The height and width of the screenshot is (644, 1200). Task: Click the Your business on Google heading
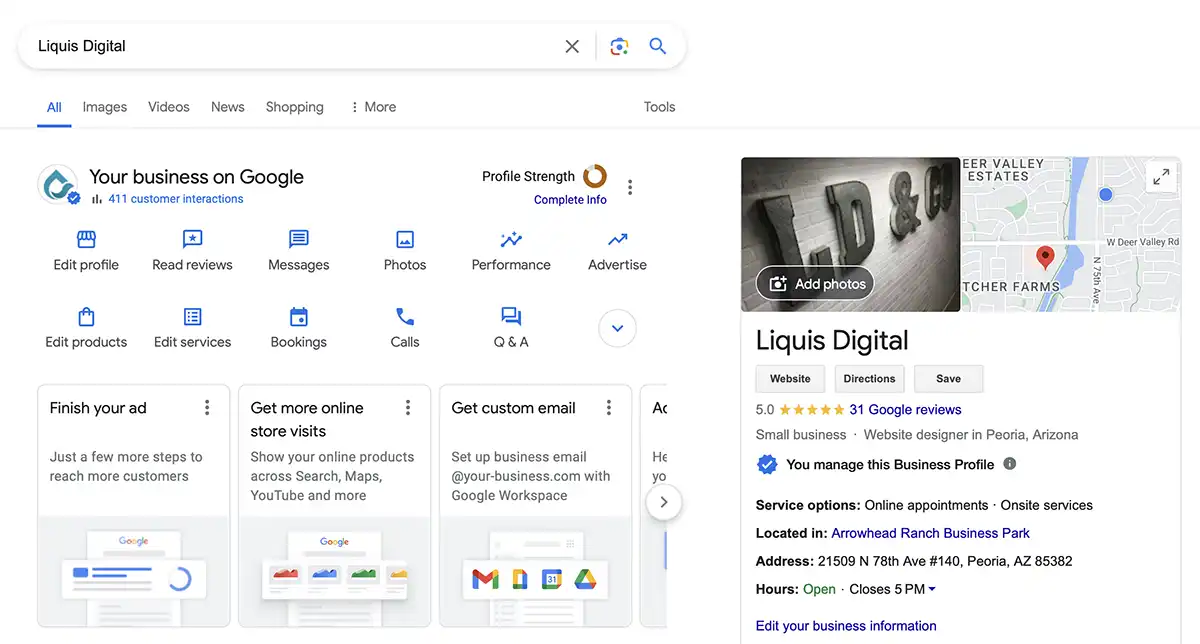196,177
